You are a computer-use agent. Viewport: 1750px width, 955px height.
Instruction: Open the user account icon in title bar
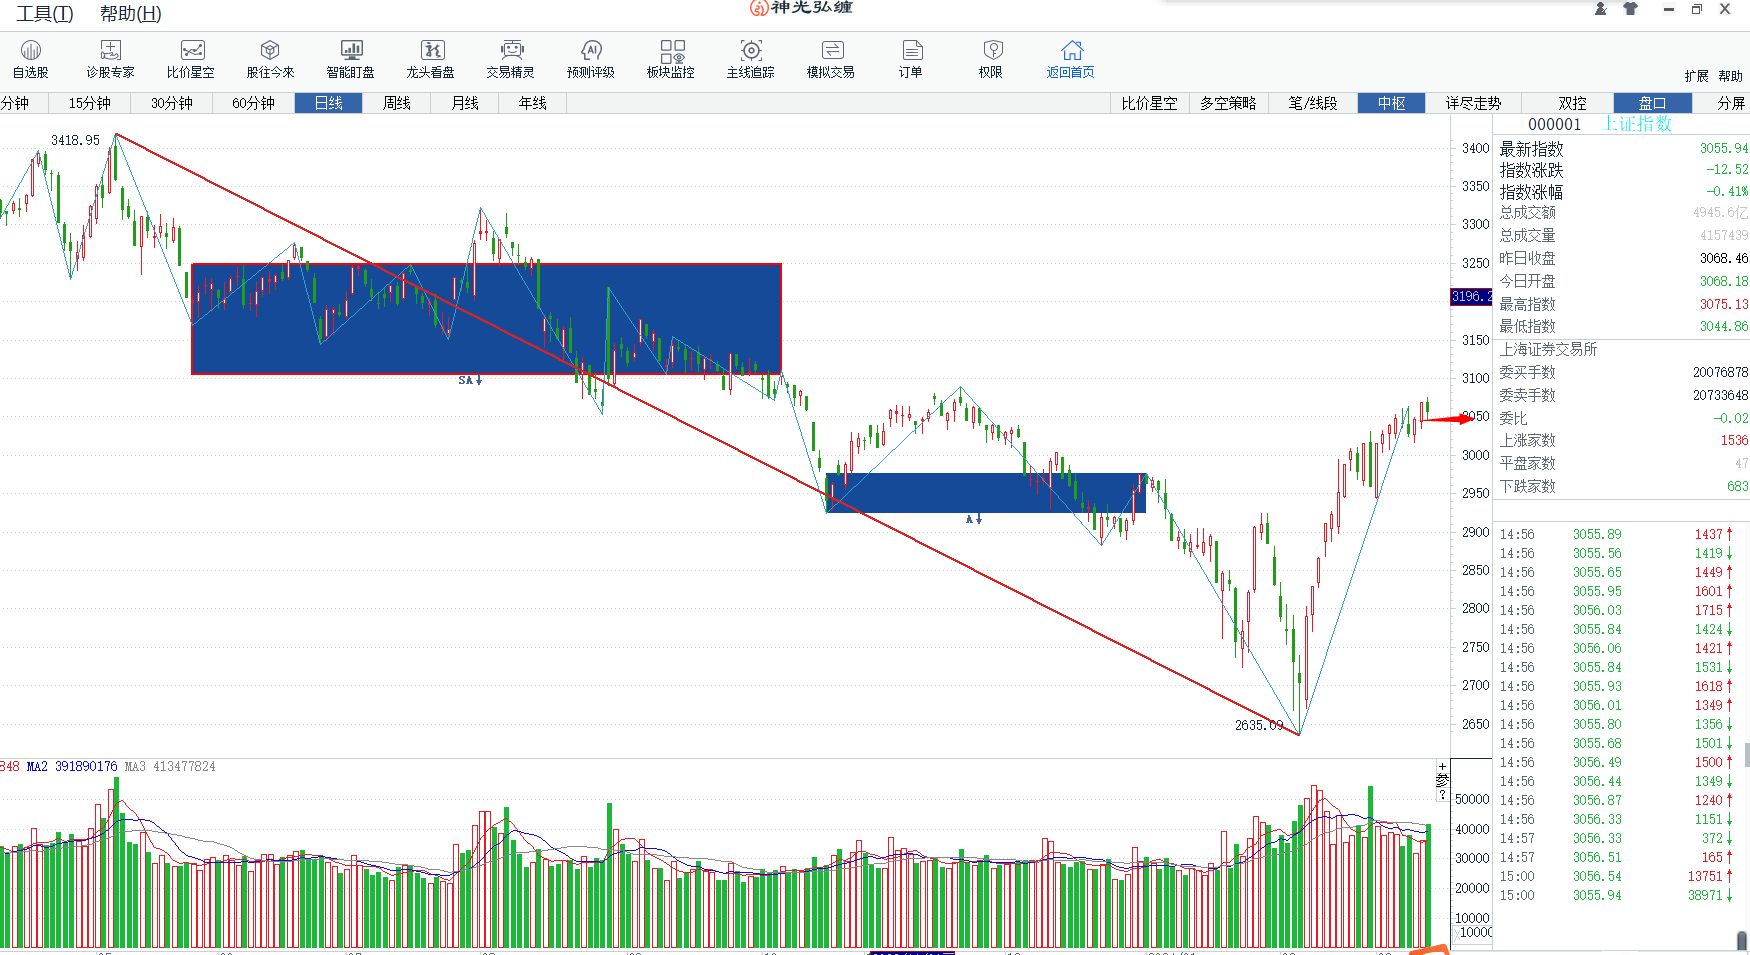tap(1600, 9)
